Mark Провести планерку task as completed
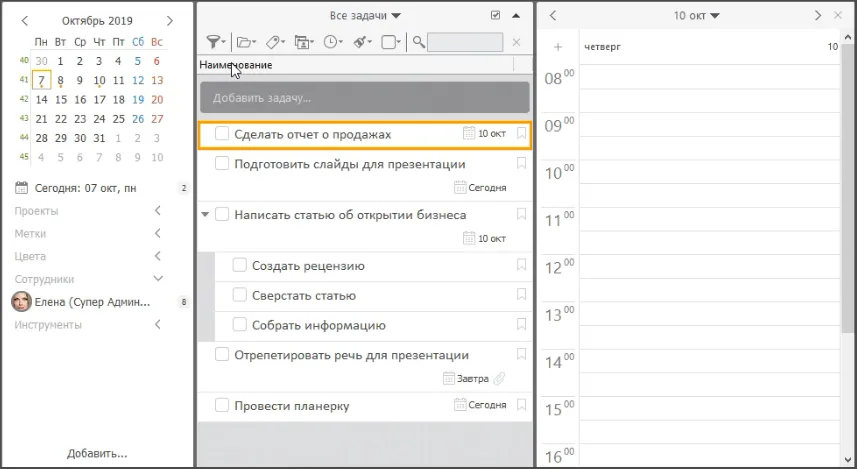Viewport: 857px width, 469px height. [x=222, y=405]
